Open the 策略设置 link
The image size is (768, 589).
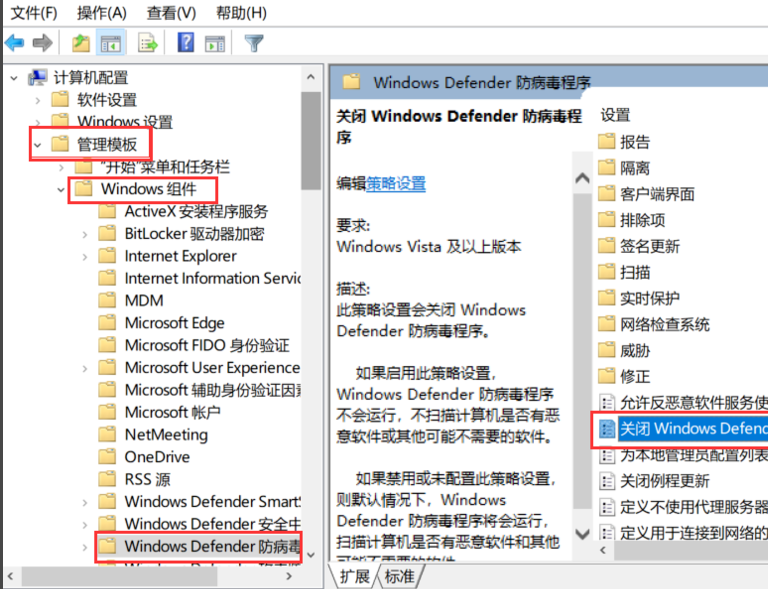point(396,184)
